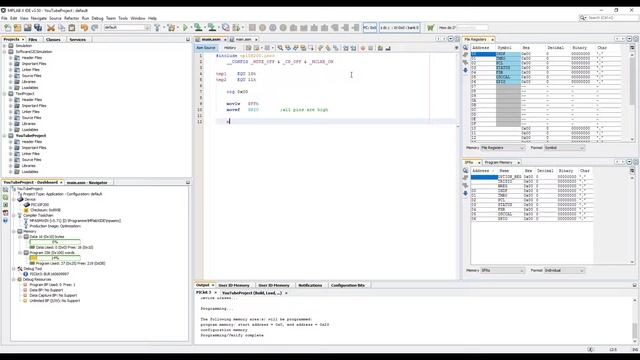
Task: Click the Make and Program Device icon
Action: (x=198, y=28)
